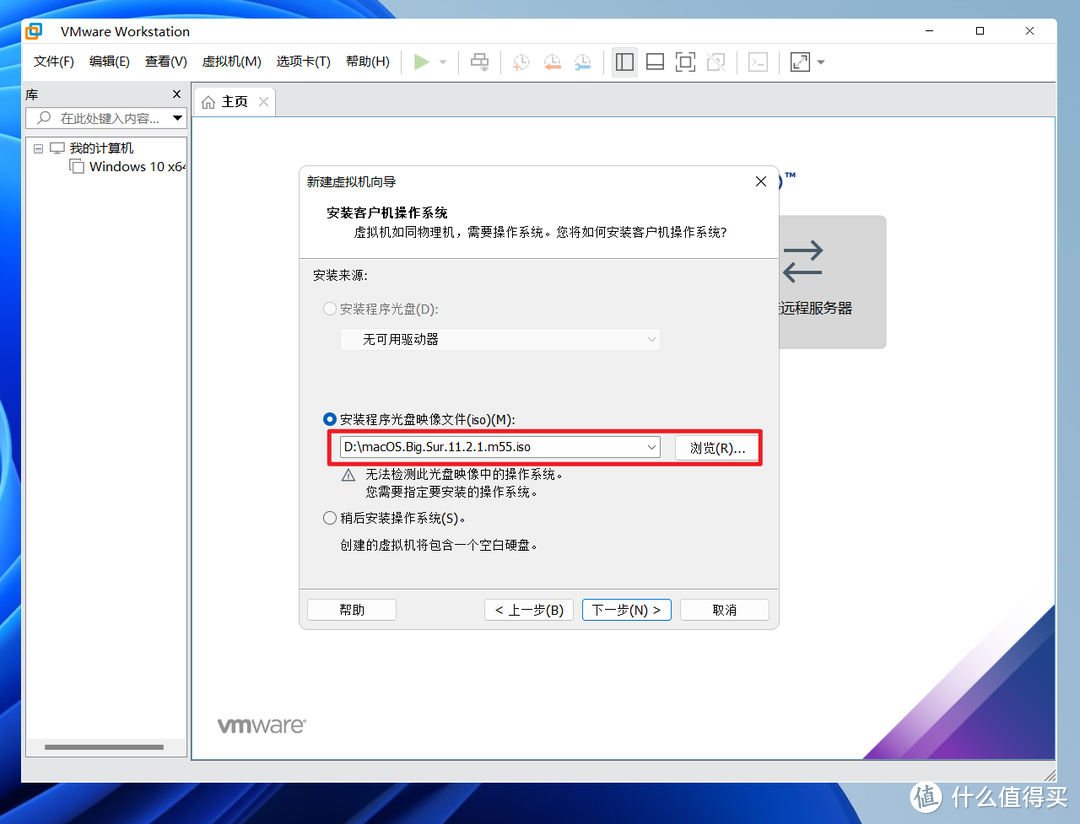
Task: Select 我的计算机 in the library tree
Action: 101,148
